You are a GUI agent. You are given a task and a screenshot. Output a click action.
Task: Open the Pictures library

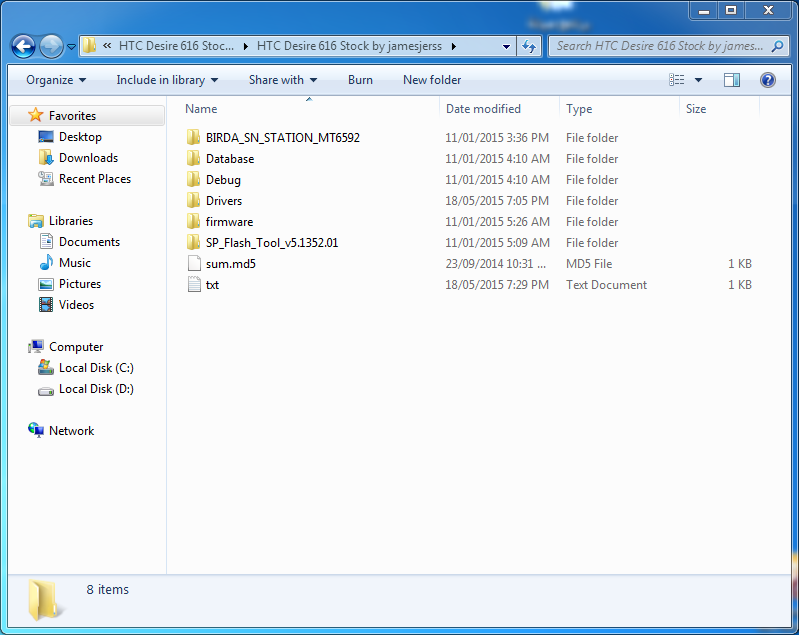tap(80, 284)
